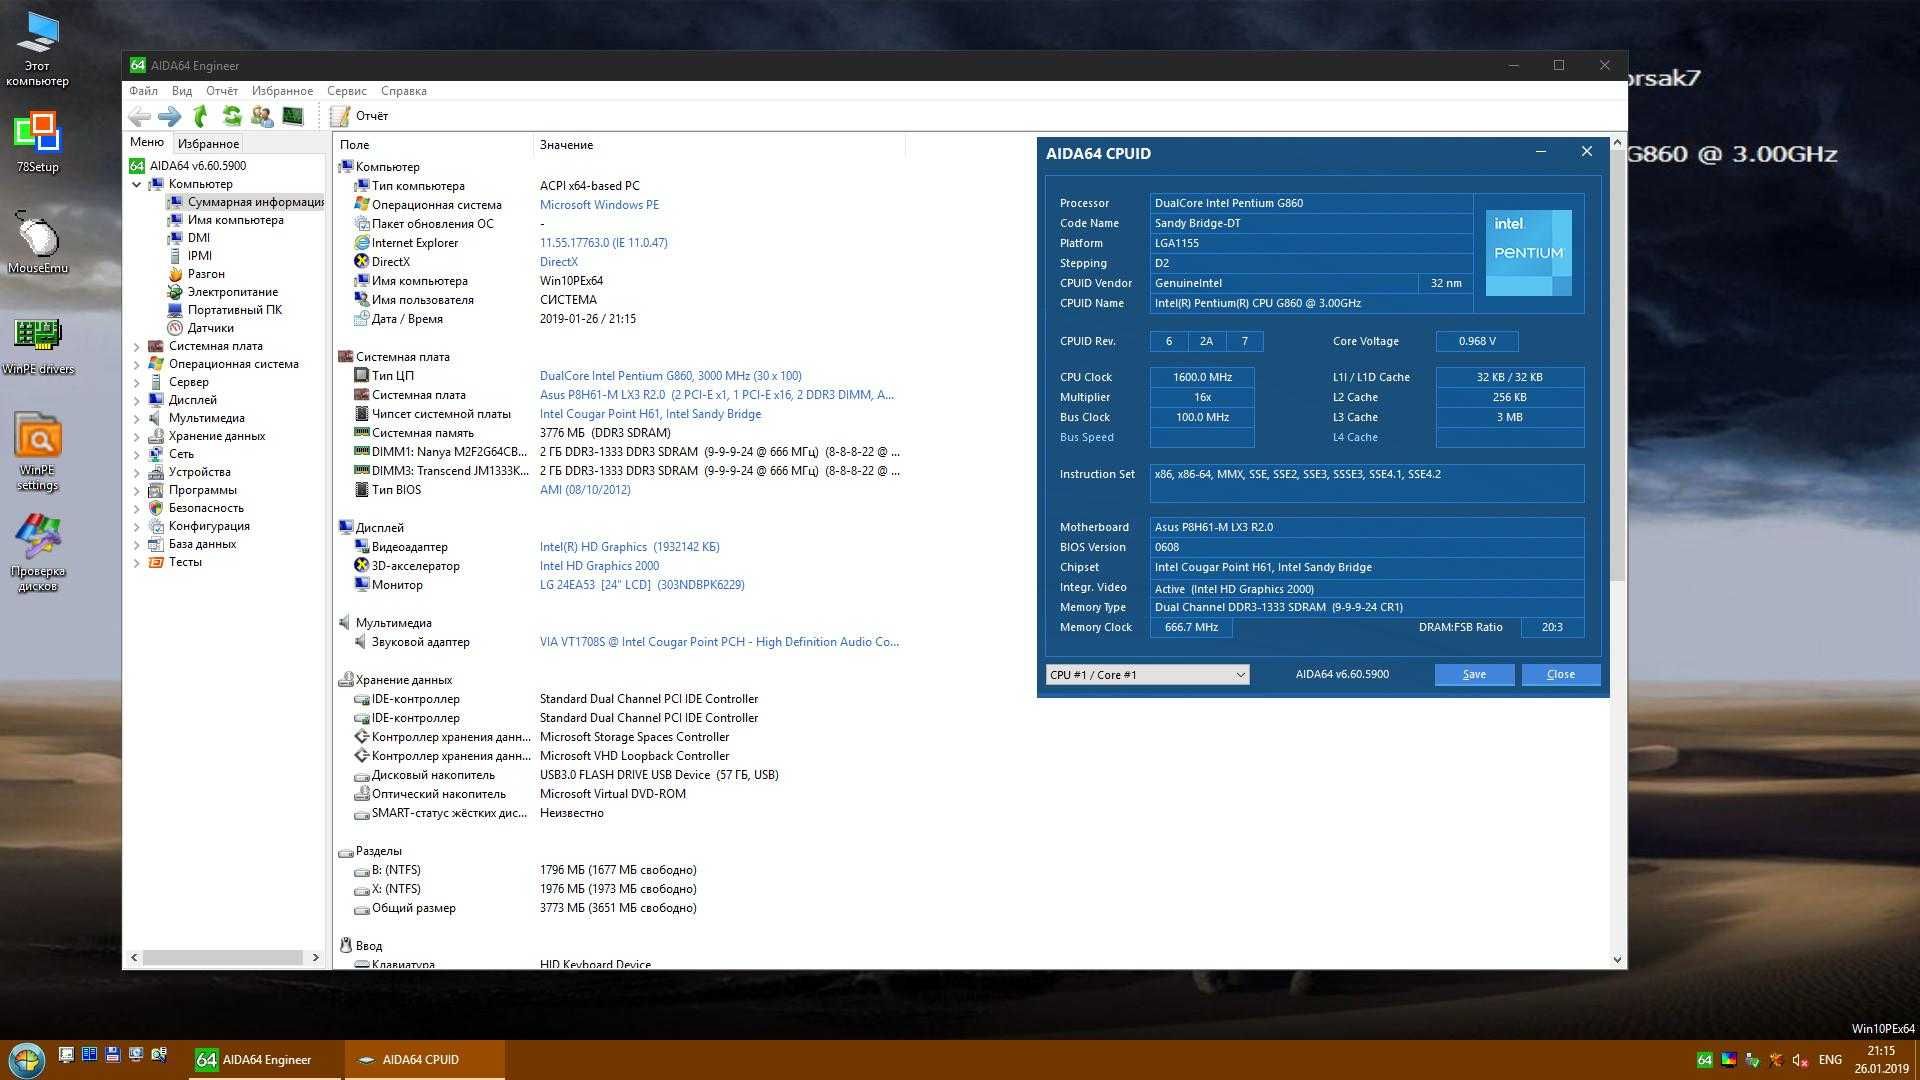Expand the Операционная система tree node

tap(137, 364)
